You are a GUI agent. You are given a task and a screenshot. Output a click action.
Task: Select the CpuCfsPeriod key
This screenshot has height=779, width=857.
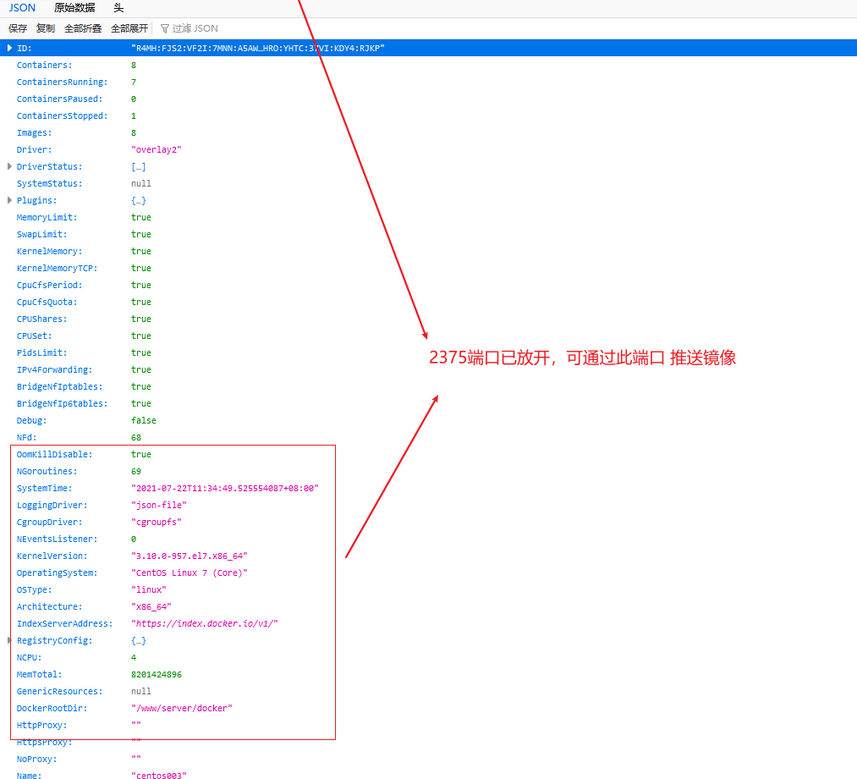pyautogui.click(x=50, y=285)
